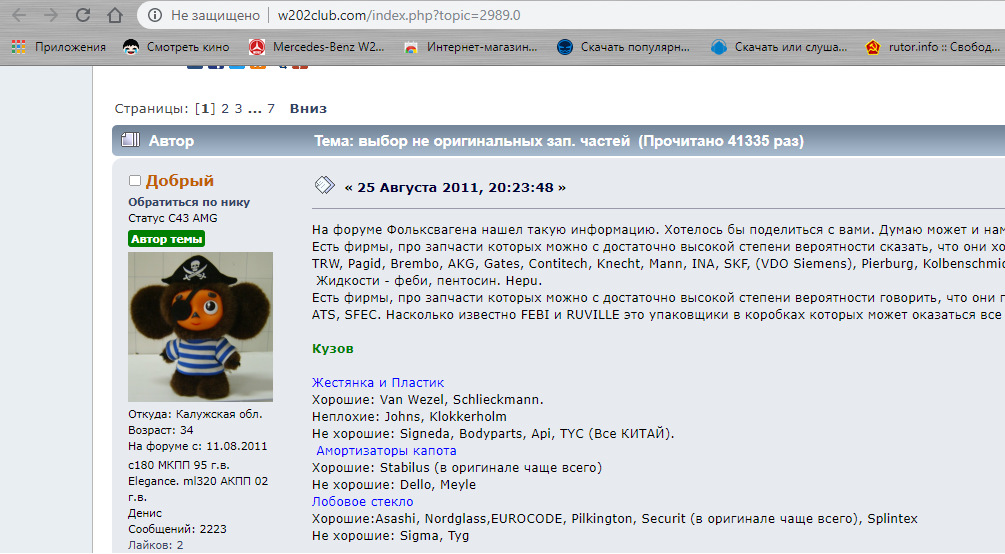1005x554 pixels.
Task: Click Сообщений: 2223 text
Action: coord(178,529)
